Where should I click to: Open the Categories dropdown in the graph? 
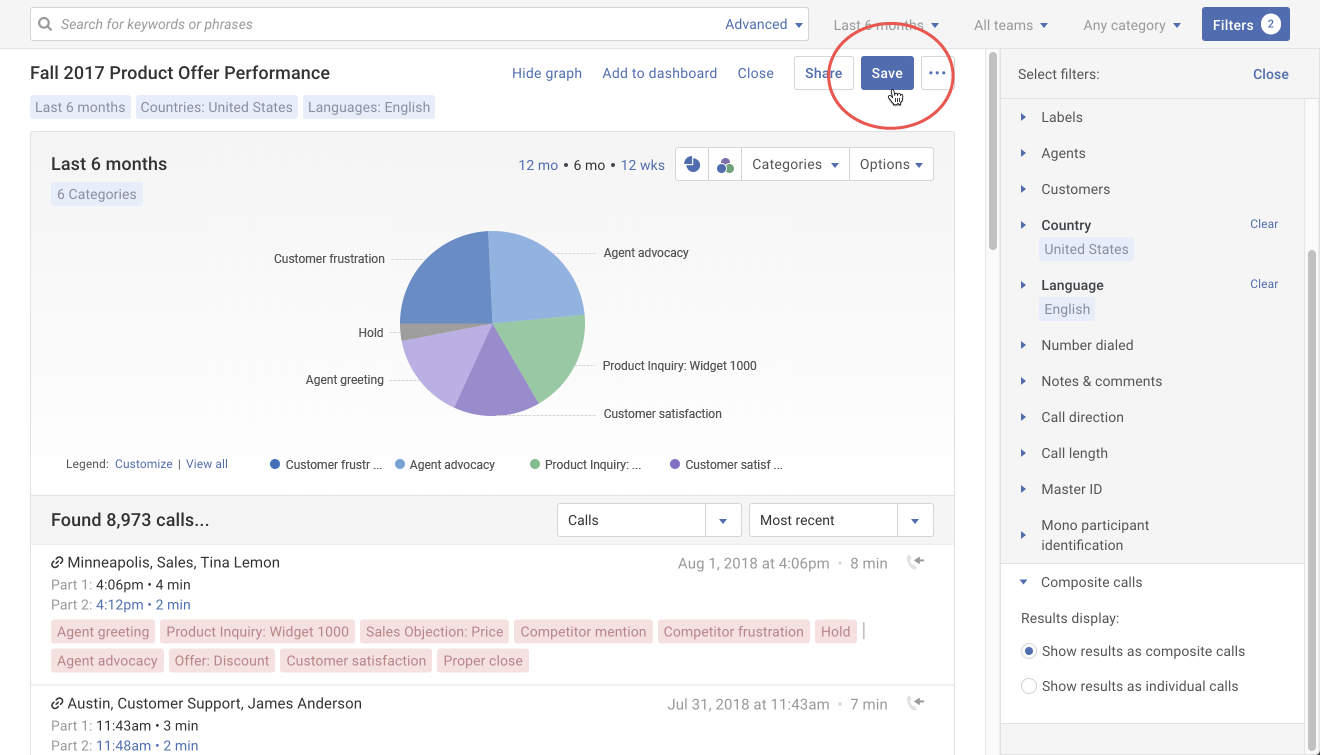(794, 165)
